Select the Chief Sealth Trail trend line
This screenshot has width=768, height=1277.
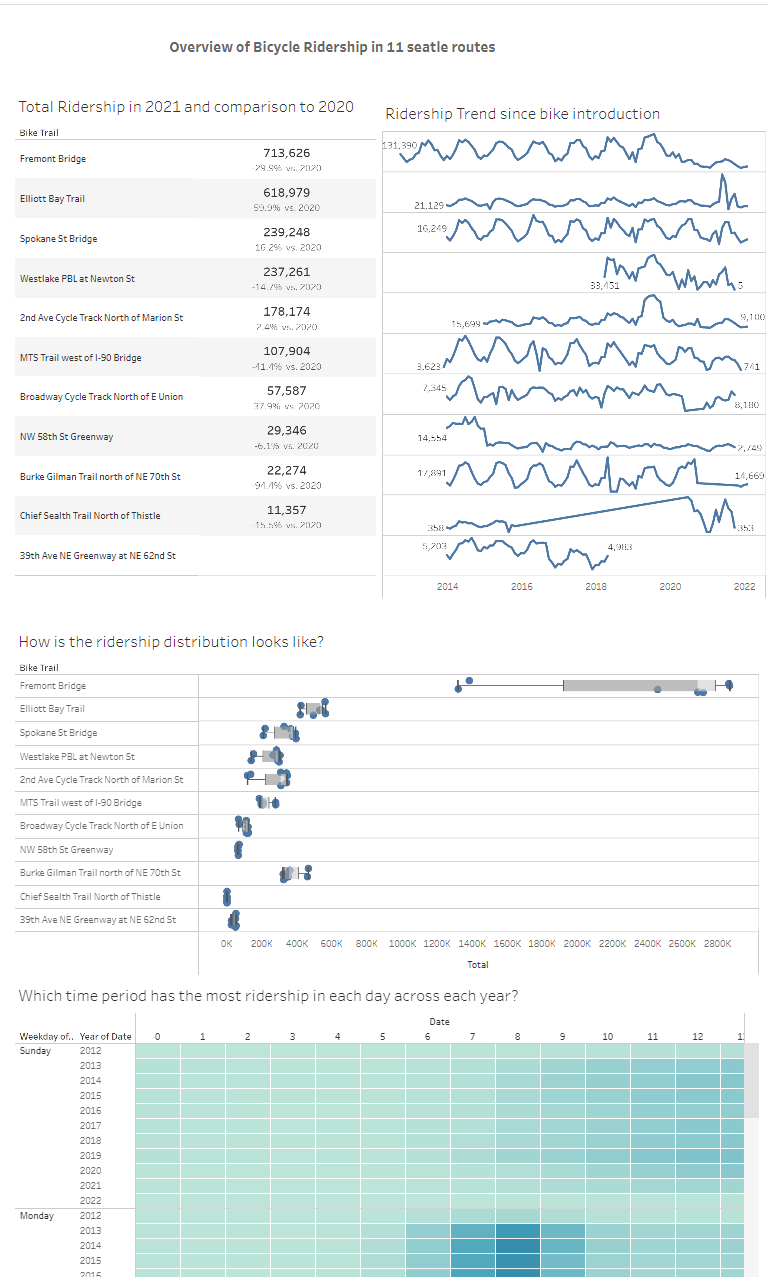click(x=596, y=513)
